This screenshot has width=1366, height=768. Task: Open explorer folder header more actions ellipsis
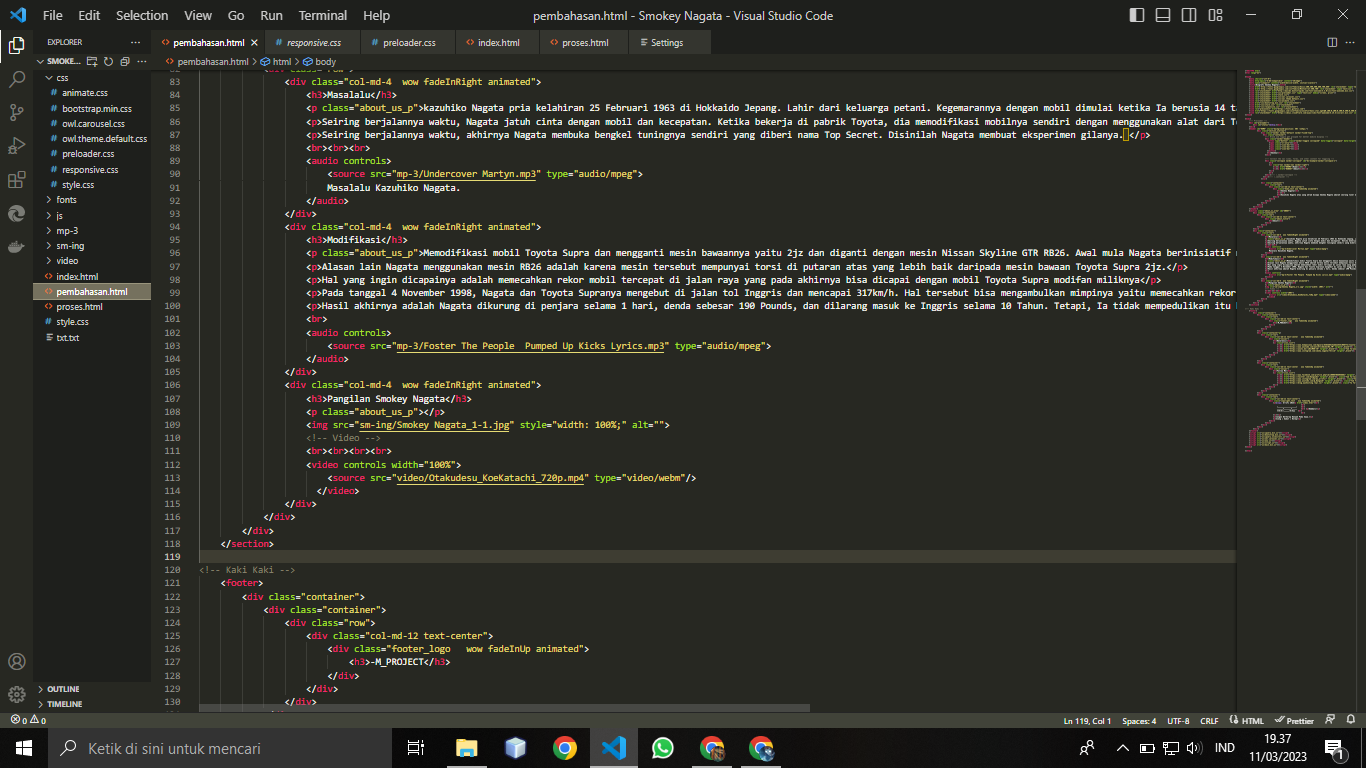[x=141, y=62]
